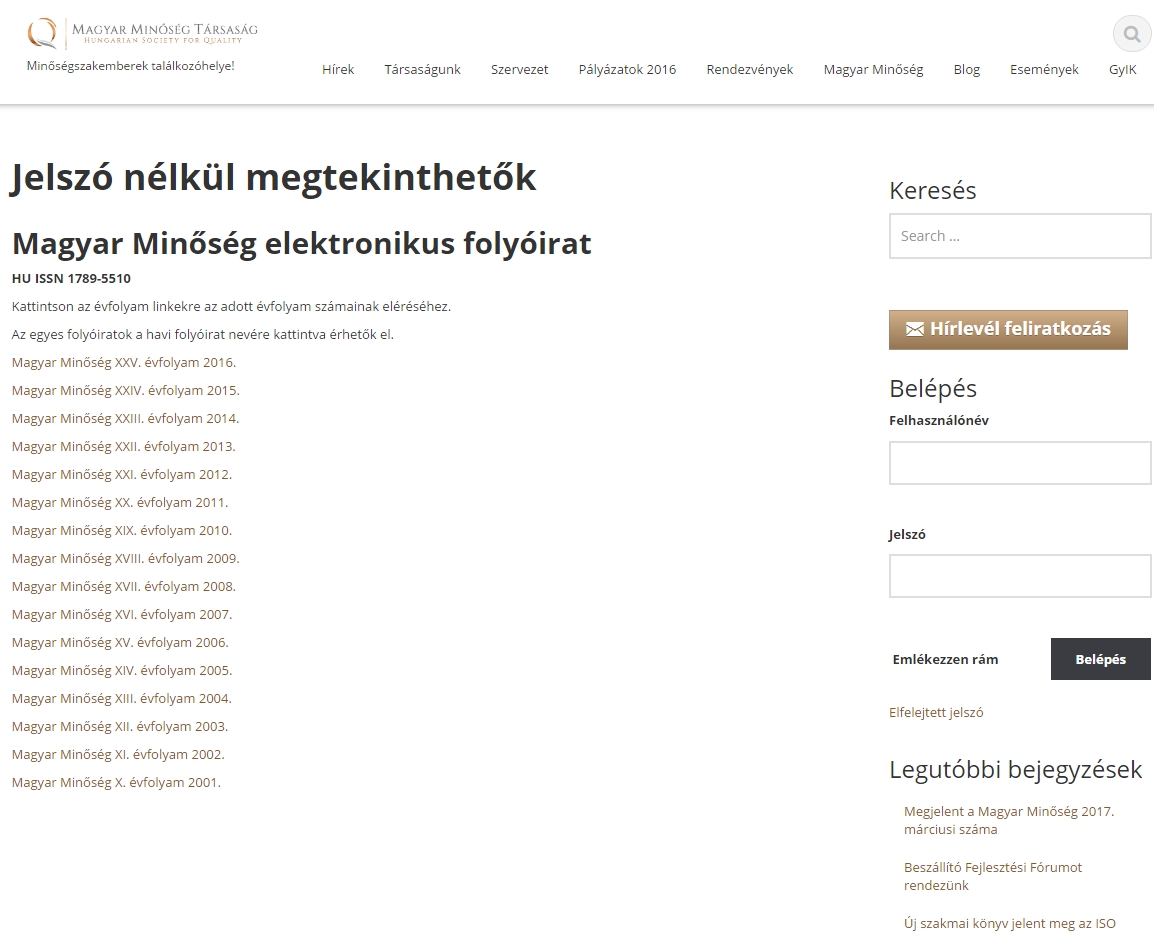Open the Magyar Minőség menu item
Image resolution: width=1154 pixels, height=934 pixels.
click(x=873, y=69)
